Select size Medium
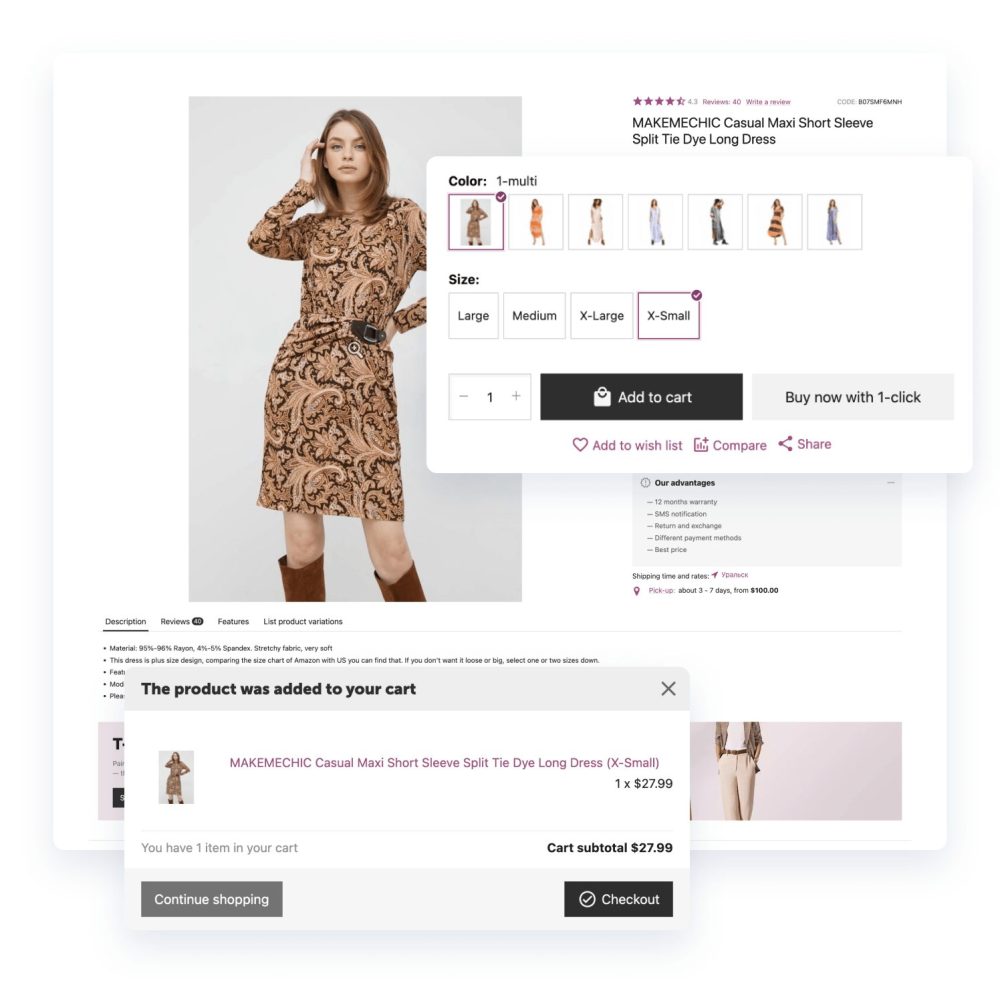This screenshot has width=1000, height=993. [x=534, y=316]
